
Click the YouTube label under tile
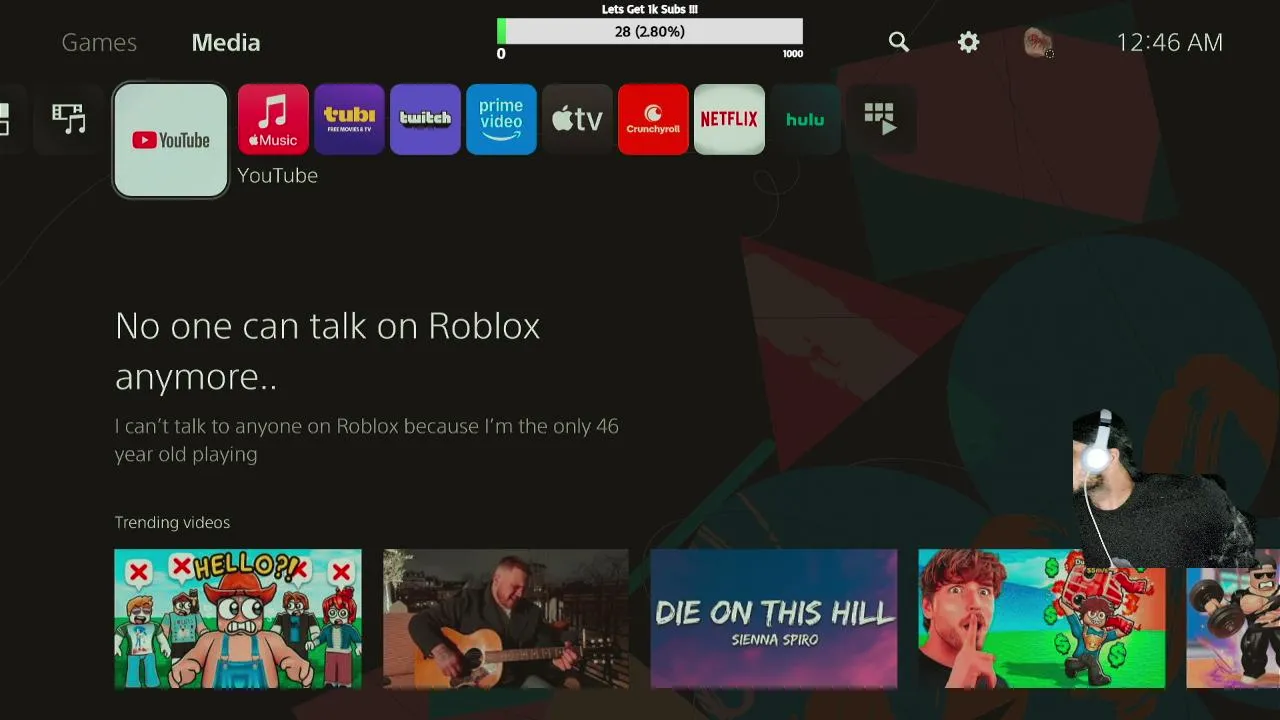point(277,175)
